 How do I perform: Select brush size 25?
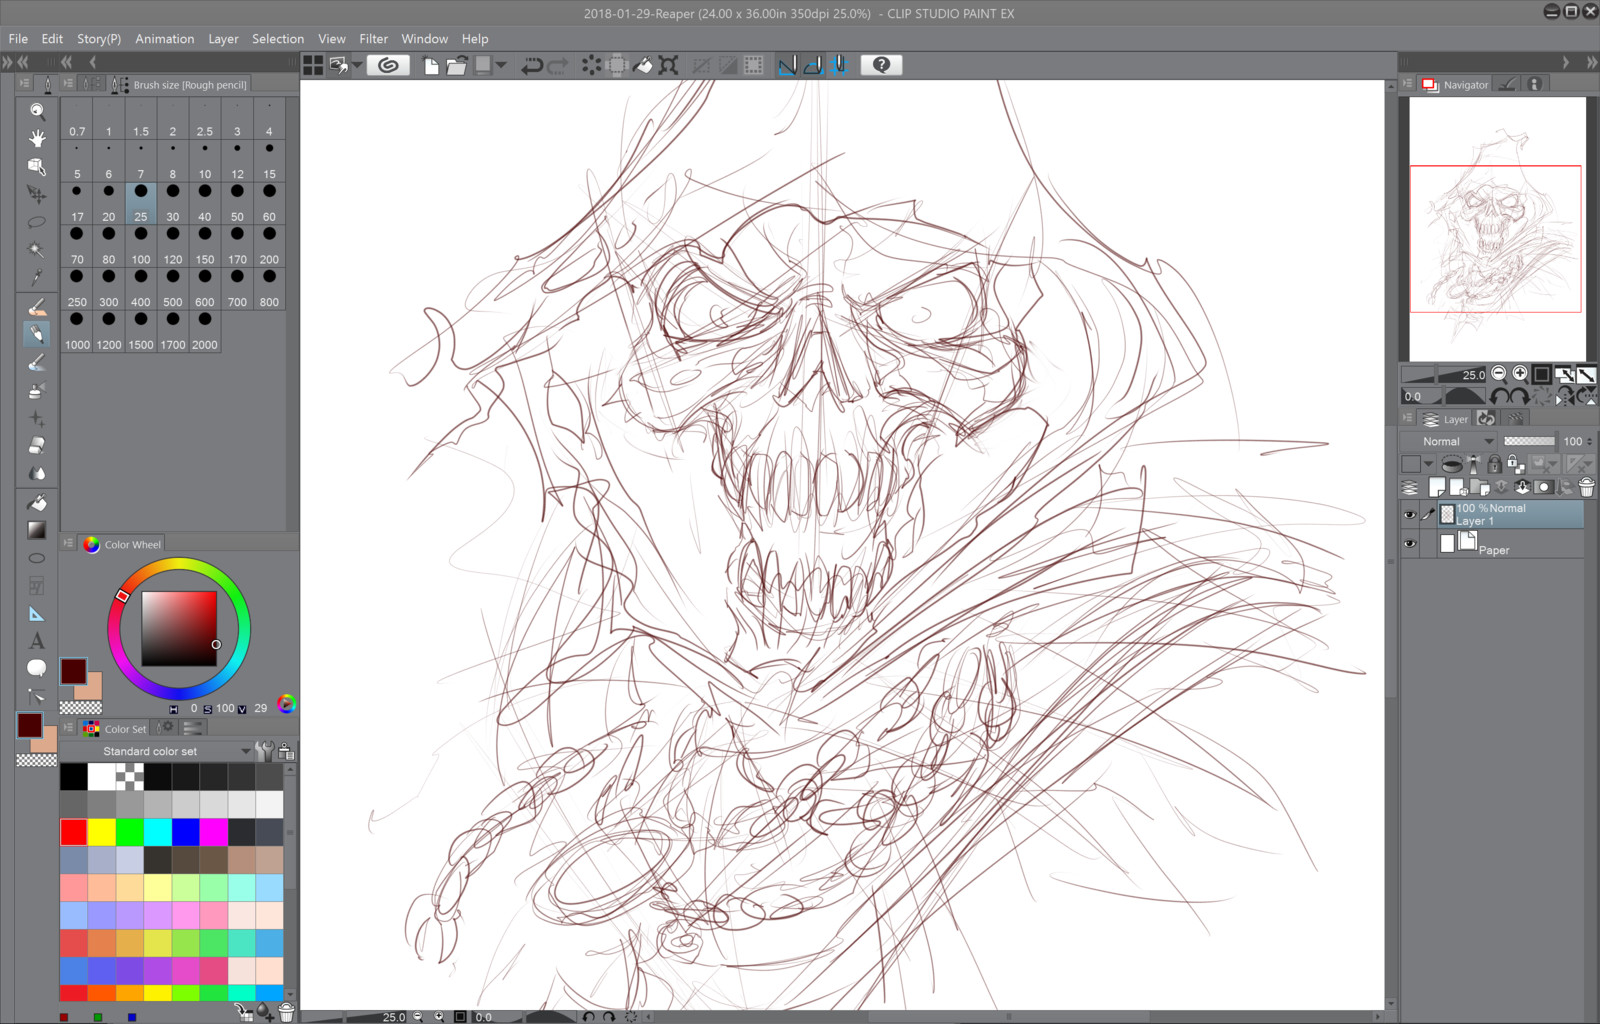point(141,202)
